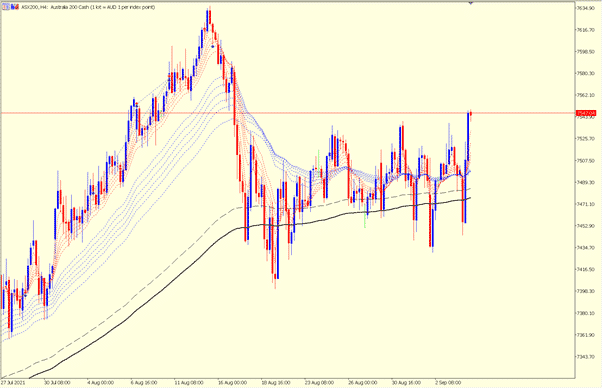Viewport: 602px width, 388px height.
Task: Click the 23 Aug 08:00 date label
Action: 319,383
